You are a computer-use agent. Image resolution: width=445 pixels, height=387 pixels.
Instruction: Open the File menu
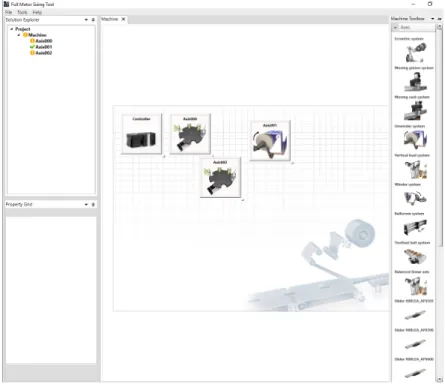tap(9, 12)
